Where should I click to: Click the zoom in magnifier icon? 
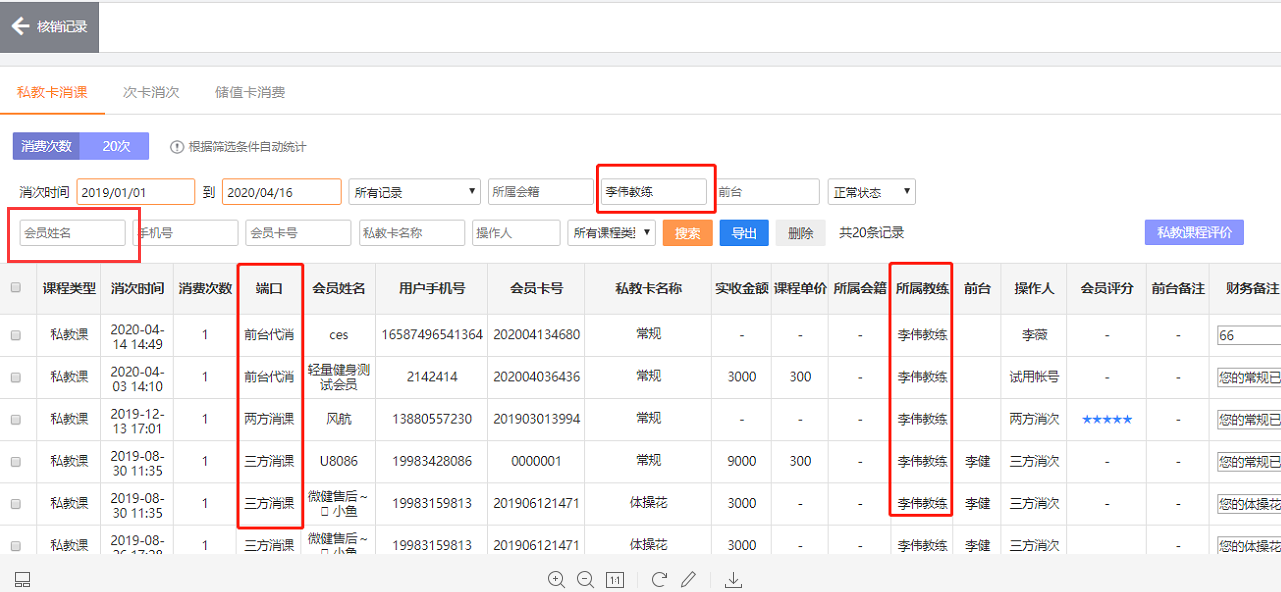click(556, 579)
